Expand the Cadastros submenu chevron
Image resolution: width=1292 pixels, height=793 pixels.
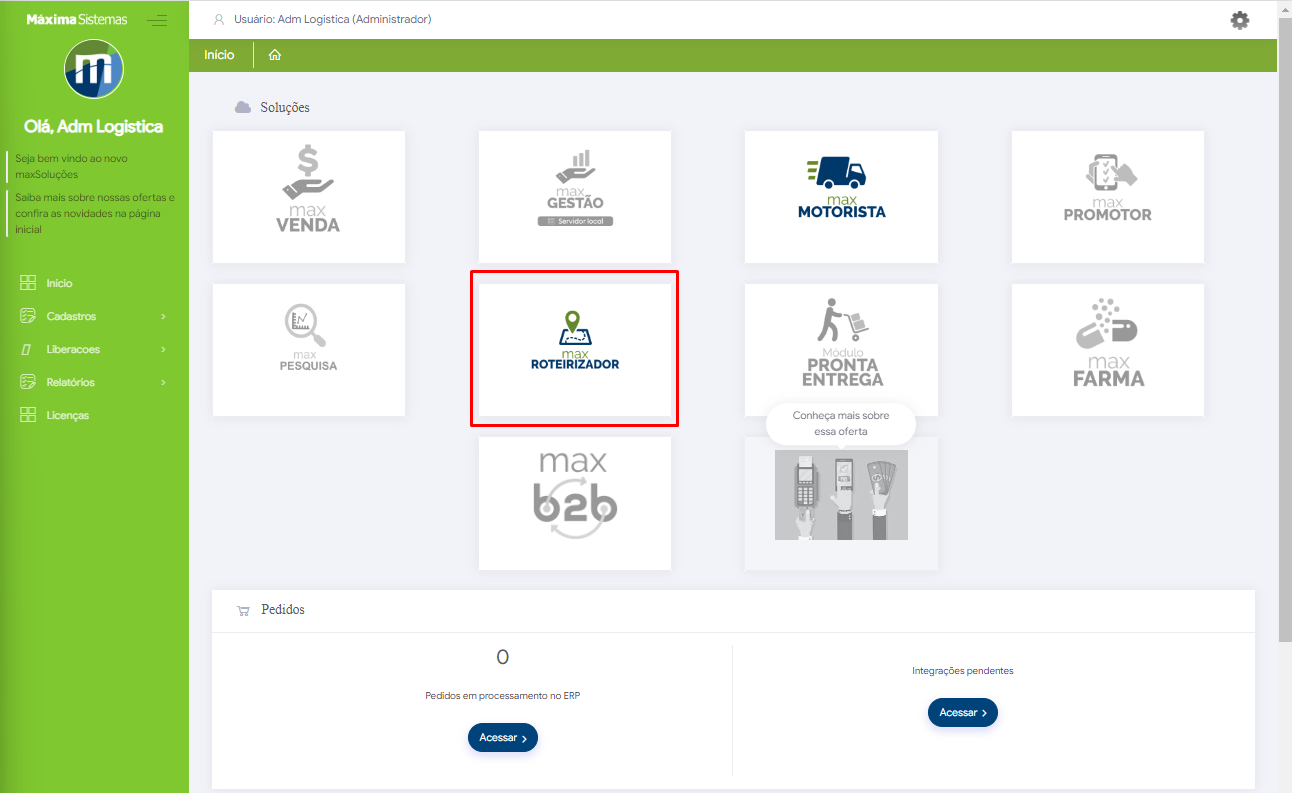click(x=163, y=317)
